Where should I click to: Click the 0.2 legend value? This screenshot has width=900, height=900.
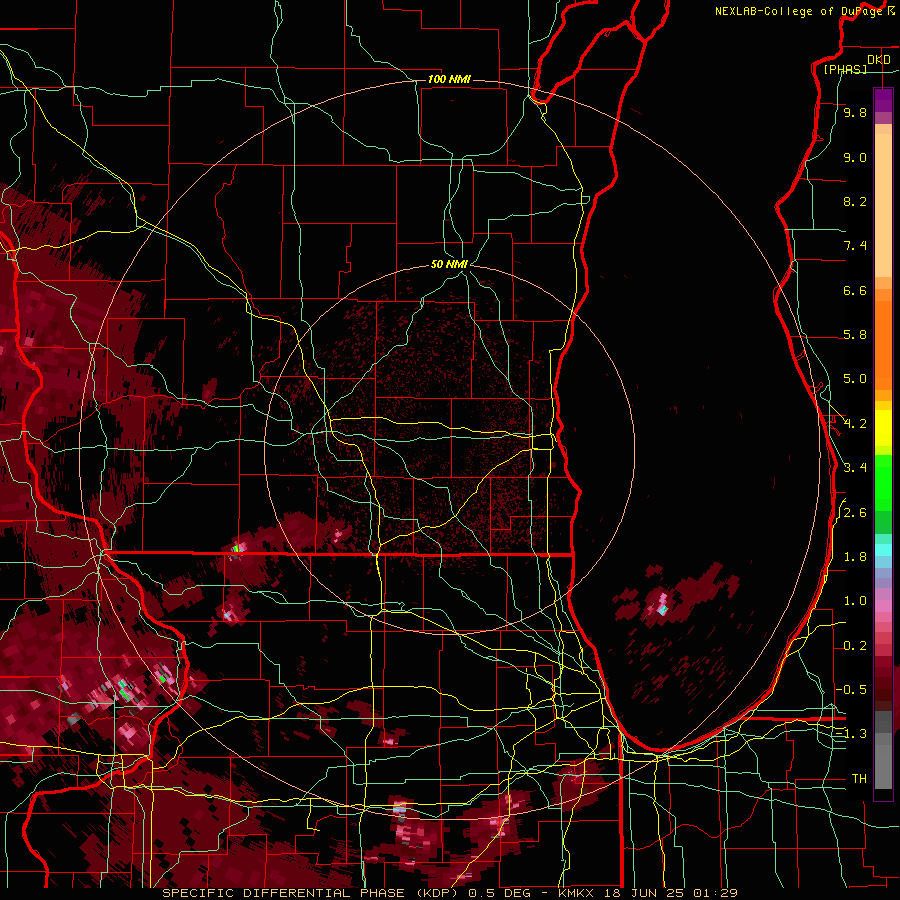tap(855, 646)
